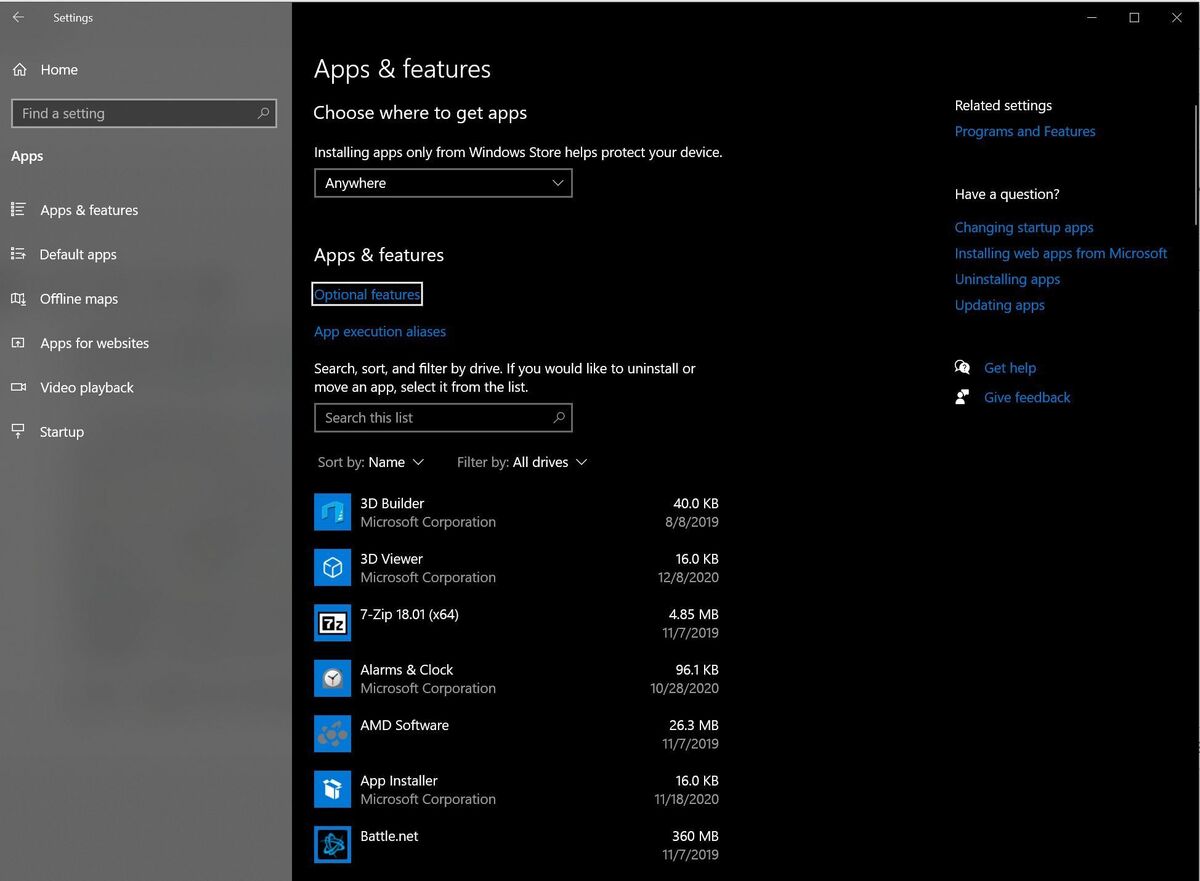Click the magnifier in Search this list
Image resolution: width=1200 pixels, height=881 pixels.
point(559,417)
